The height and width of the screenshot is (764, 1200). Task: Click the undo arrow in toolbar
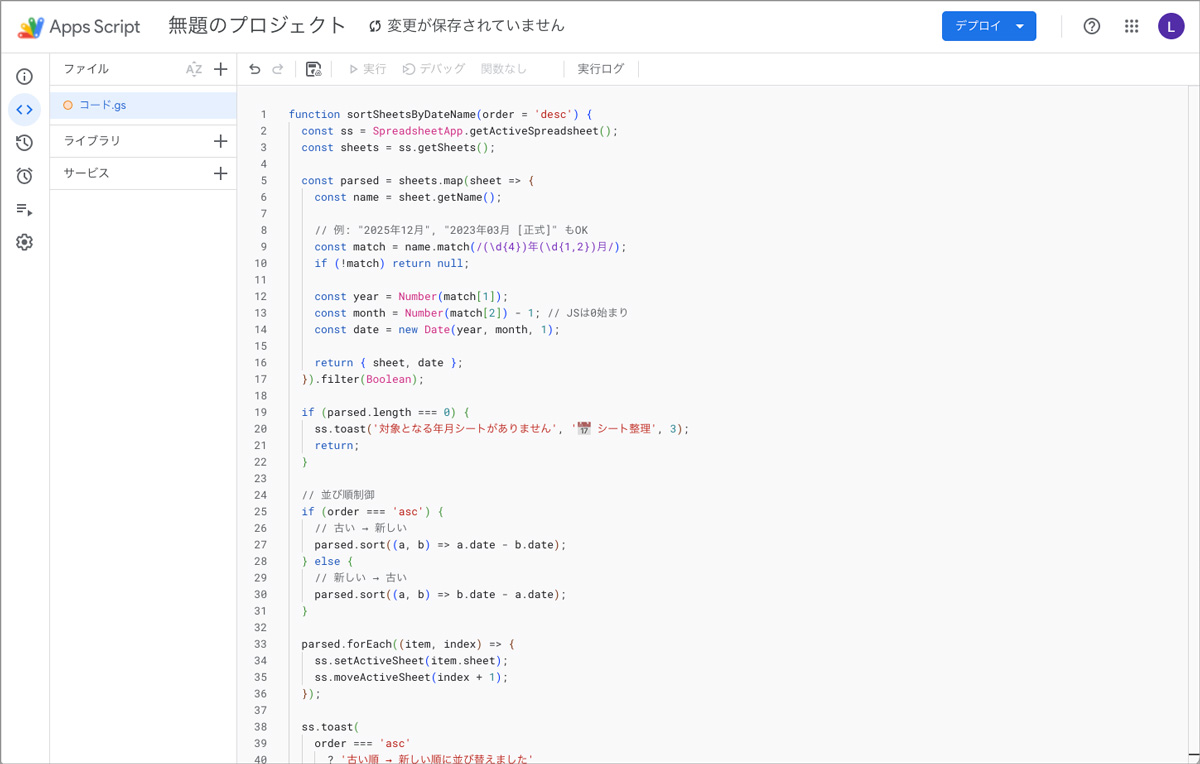255,69
